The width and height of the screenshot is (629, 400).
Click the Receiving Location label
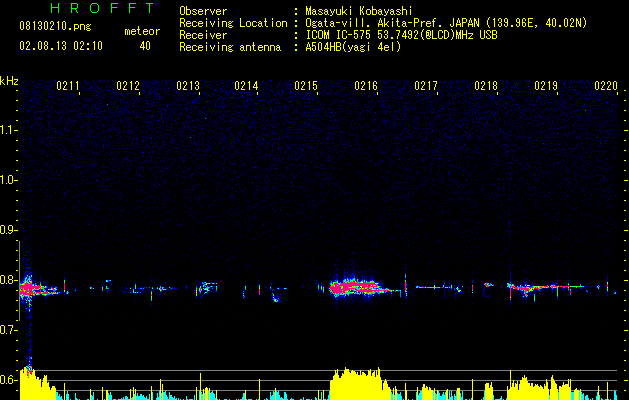(233, 23)
